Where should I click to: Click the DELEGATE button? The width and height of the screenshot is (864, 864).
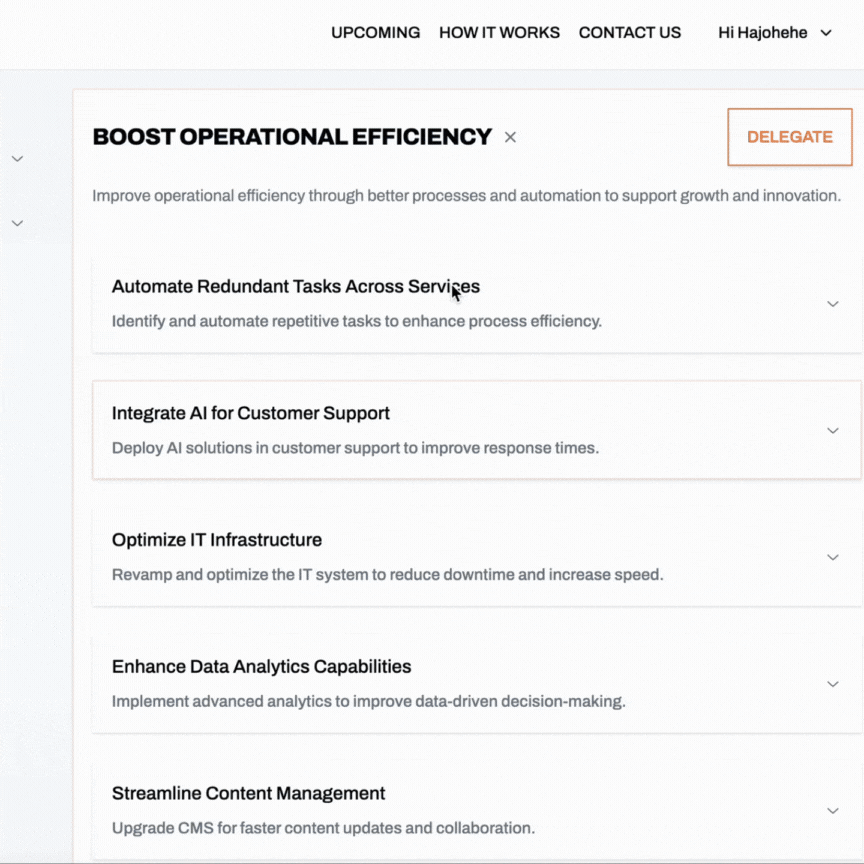point(789,137)
